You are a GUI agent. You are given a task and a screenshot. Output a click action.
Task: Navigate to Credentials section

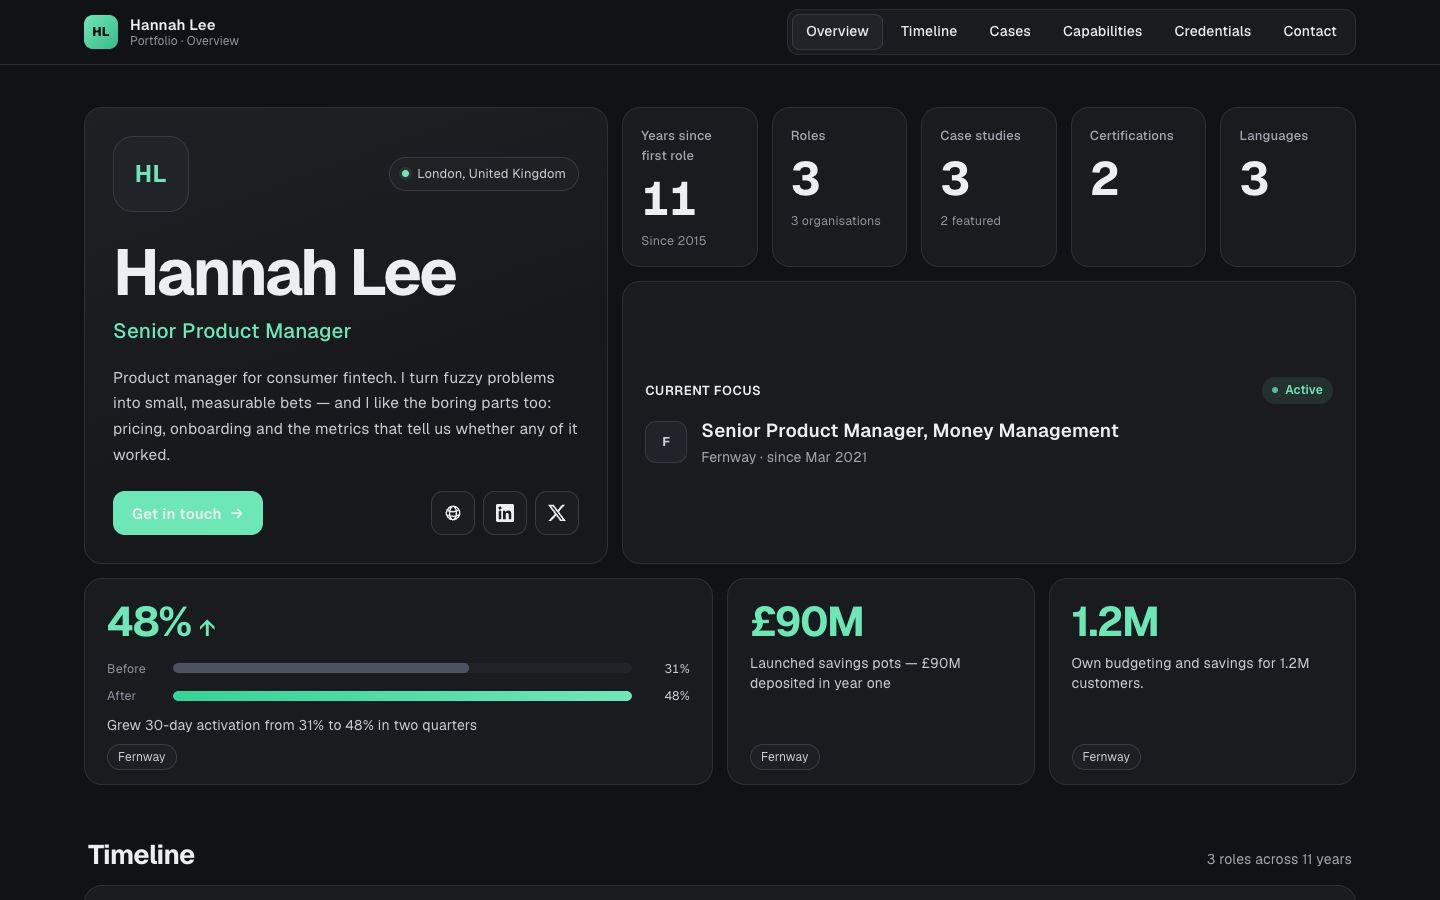coord(1212,32)
